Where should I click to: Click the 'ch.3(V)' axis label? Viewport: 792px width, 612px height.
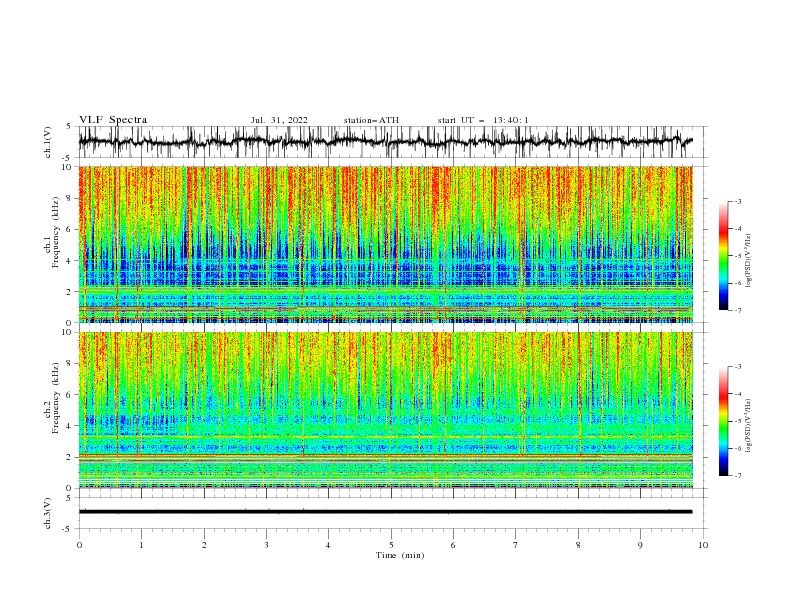pyautogui.click(x=48, y=513)
